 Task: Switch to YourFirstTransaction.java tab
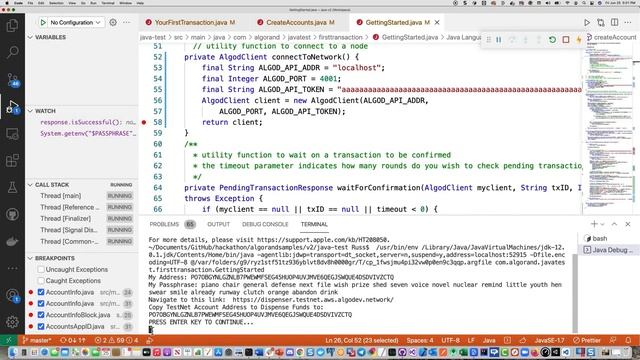coord(191,22)
